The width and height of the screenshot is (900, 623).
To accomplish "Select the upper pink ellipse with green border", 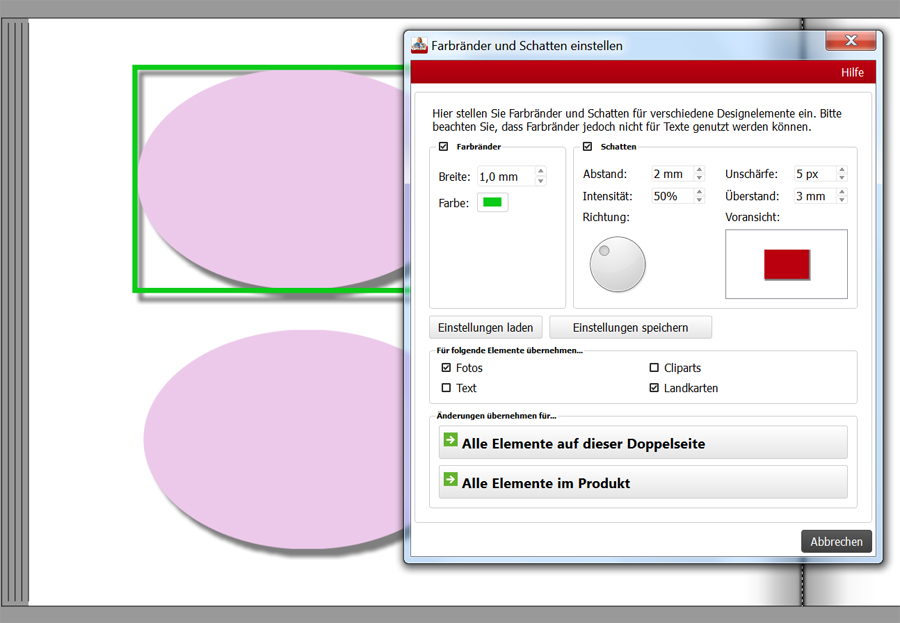I will click(273, 179).
